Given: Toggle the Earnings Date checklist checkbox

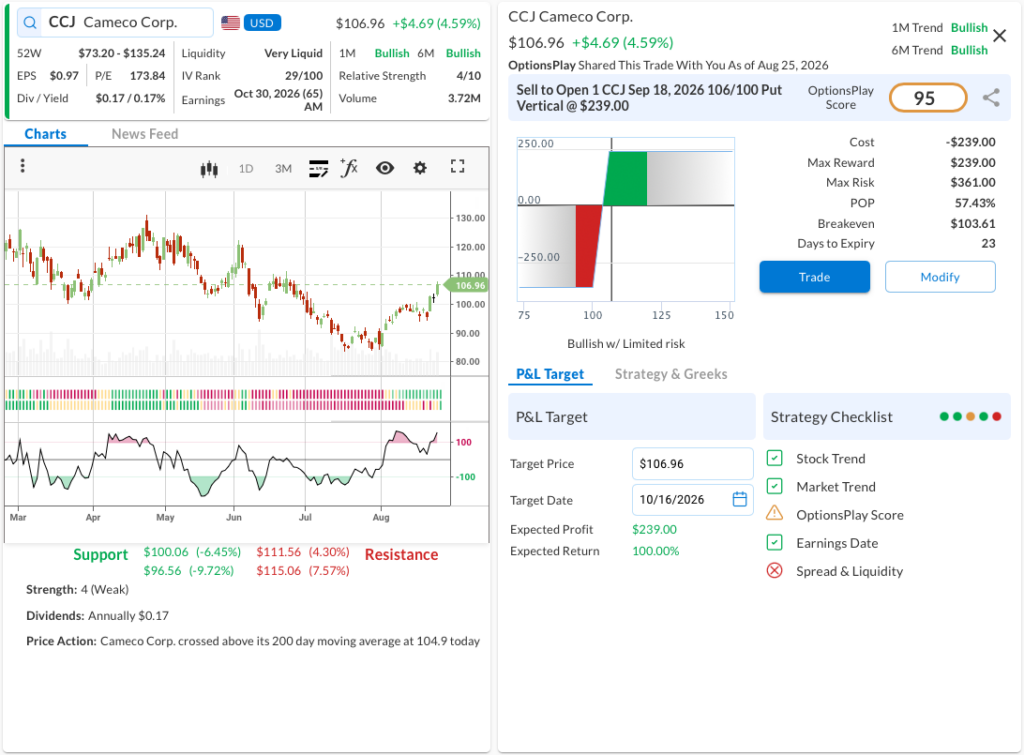Looking at the screenshot, I should coord(775,543).
